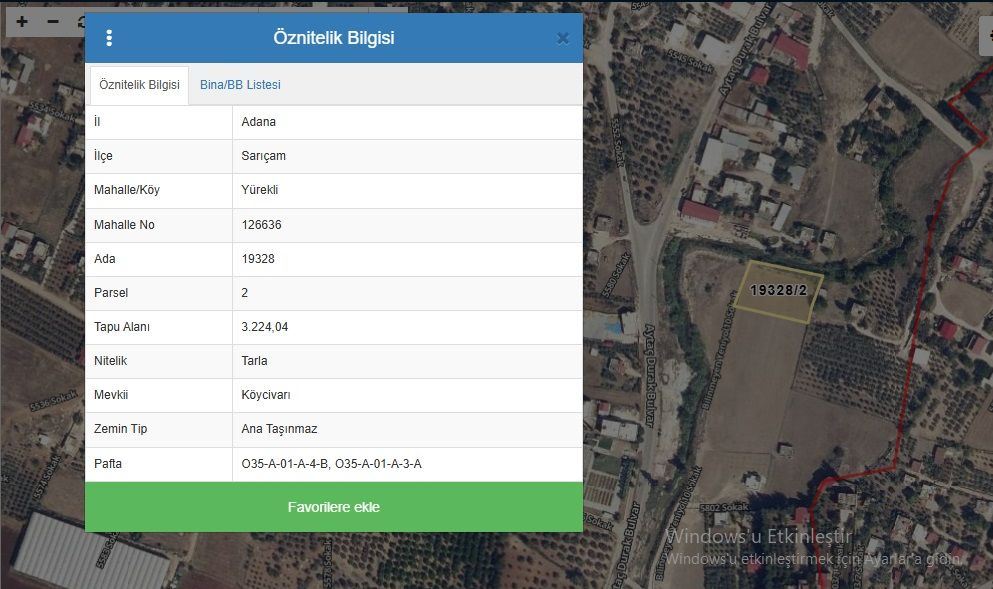The width and height of the screenshot is (993, 589).
Task: Click the Parsel value 2
Action: click(244, 293)
